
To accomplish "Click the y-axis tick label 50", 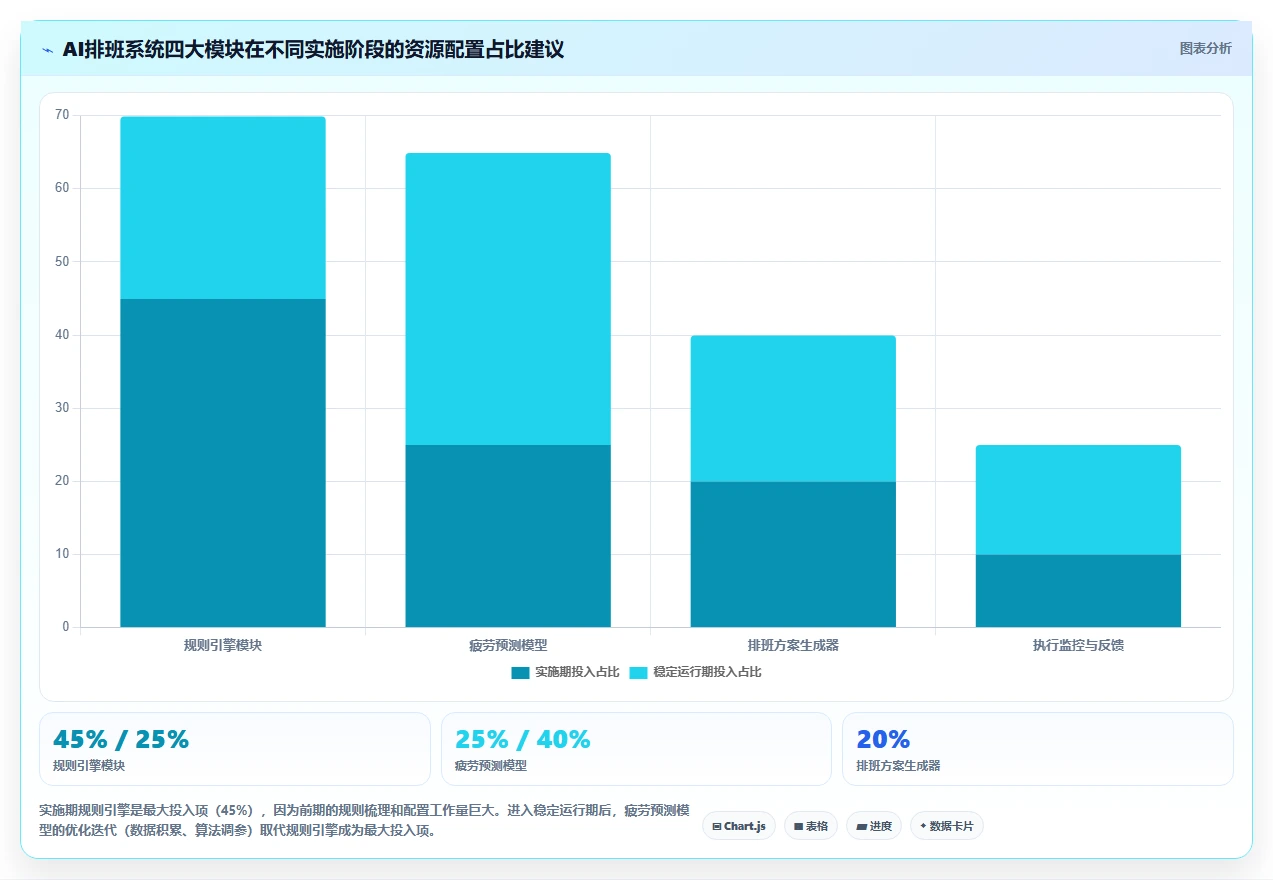I will (62, 261).
